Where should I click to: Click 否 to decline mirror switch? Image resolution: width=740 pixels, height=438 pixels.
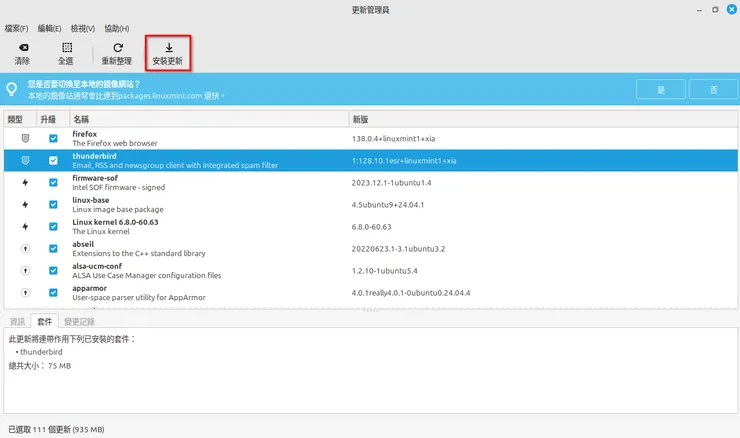[x=713, y=89]
